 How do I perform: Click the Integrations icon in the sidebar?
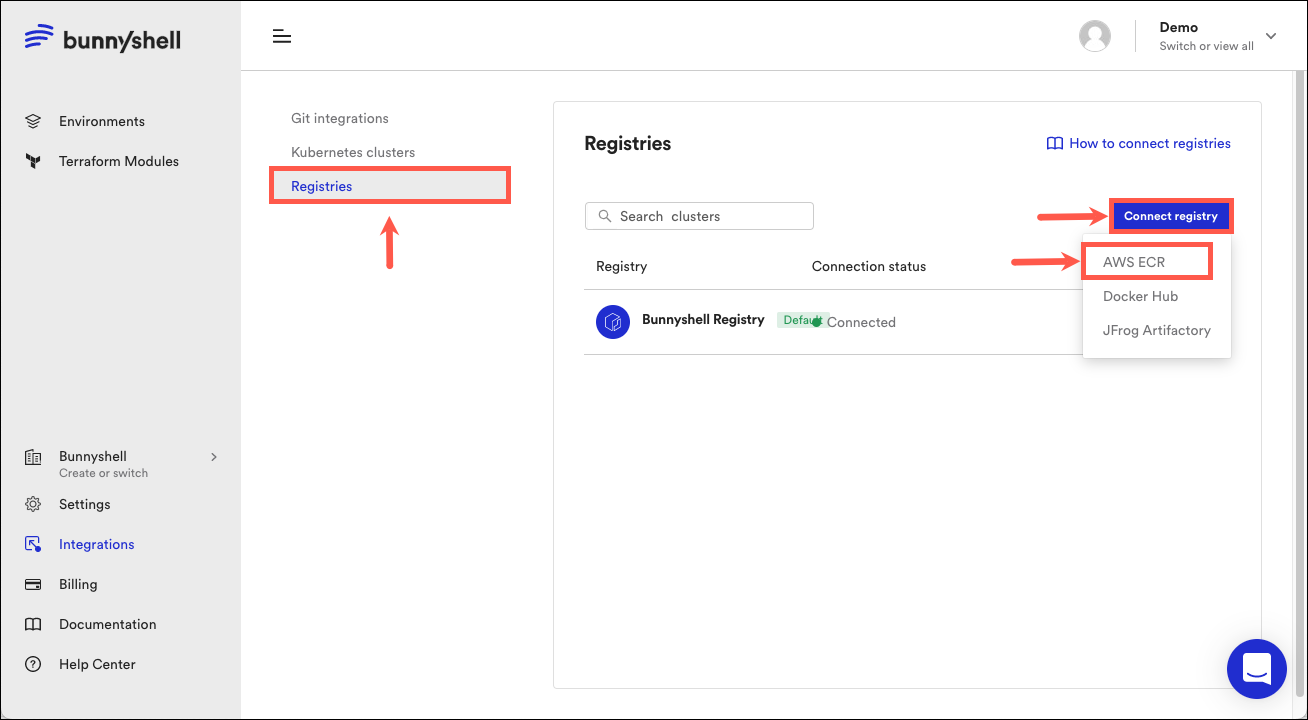pyautogui.click(x=33, y=544)
